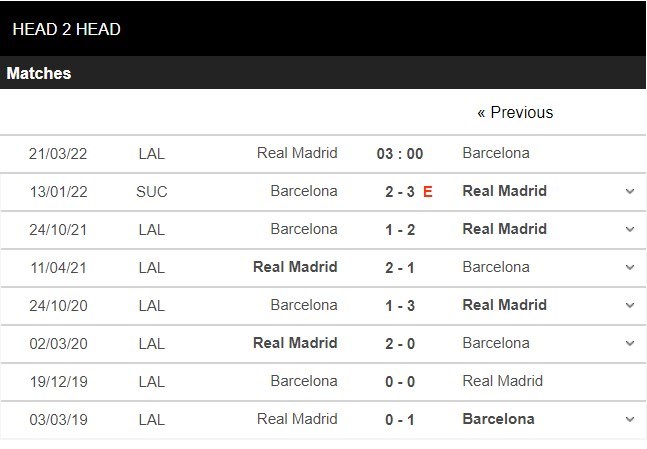
Task: Expand the 24/10/20 match row chevron
Action: pos(630,305)
